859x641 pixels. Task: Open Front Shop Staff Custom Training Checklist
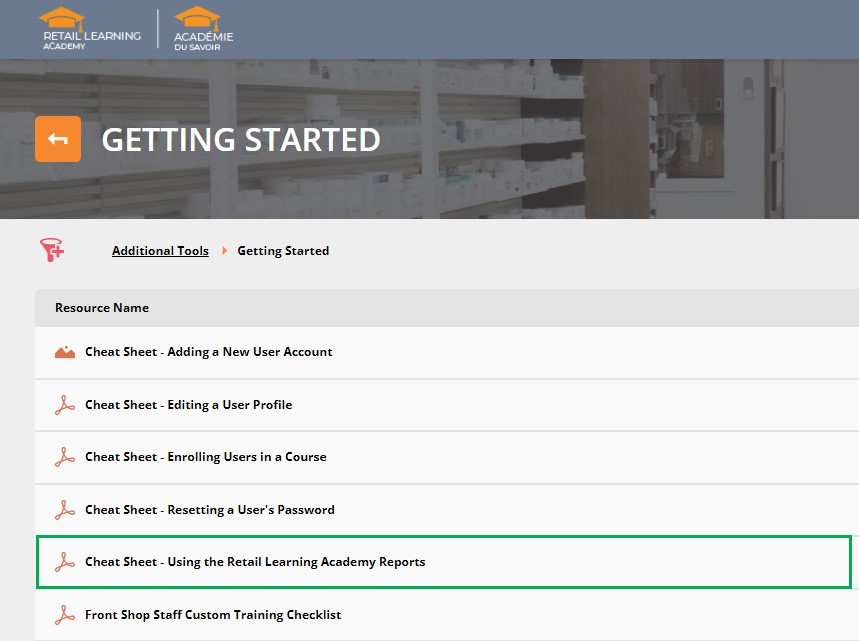[213, 615]
